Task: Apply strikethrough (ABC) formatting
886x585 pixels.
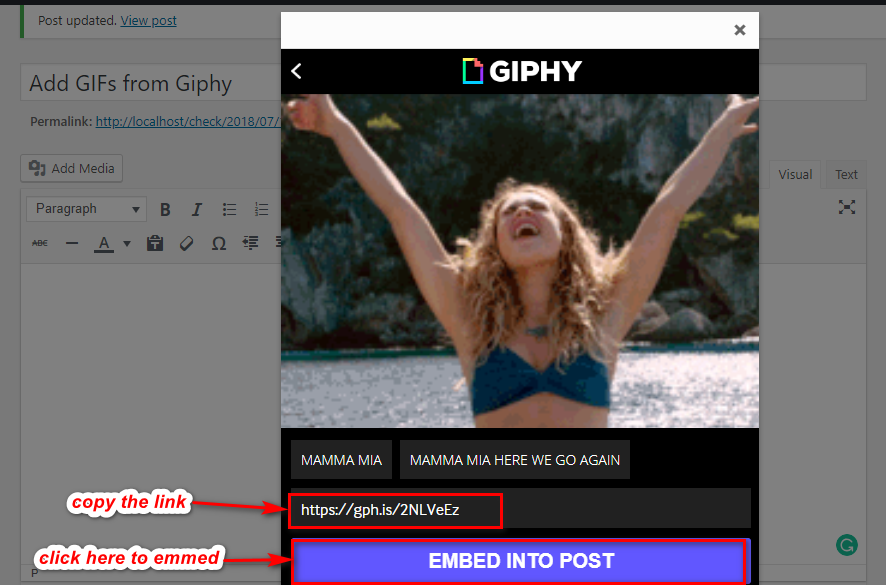Action: (x=40, y=243)
